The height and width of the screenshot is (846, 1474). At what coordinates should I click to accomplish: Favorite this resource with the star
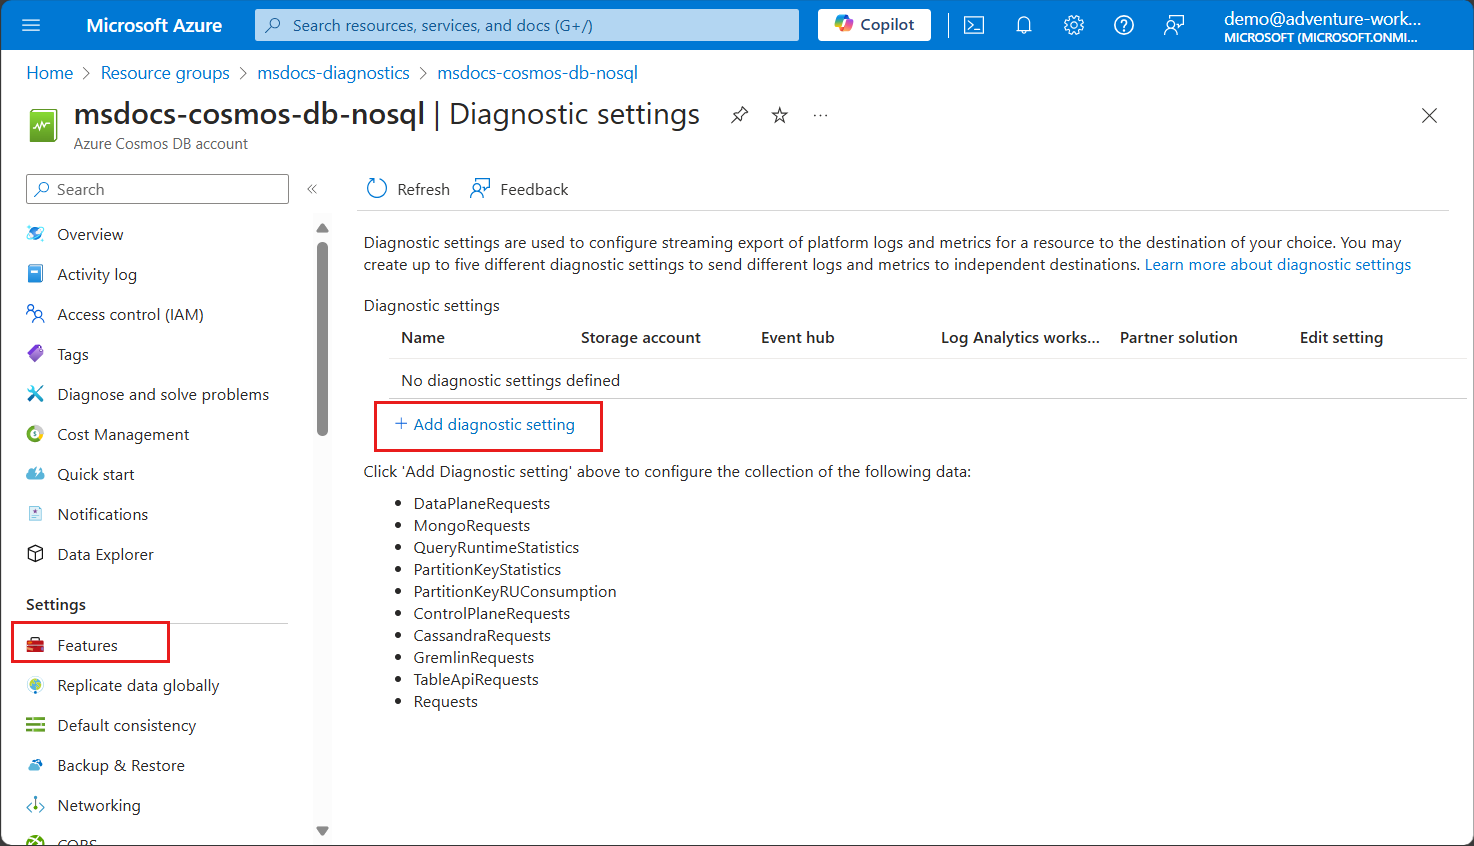(x=780, y=115)
